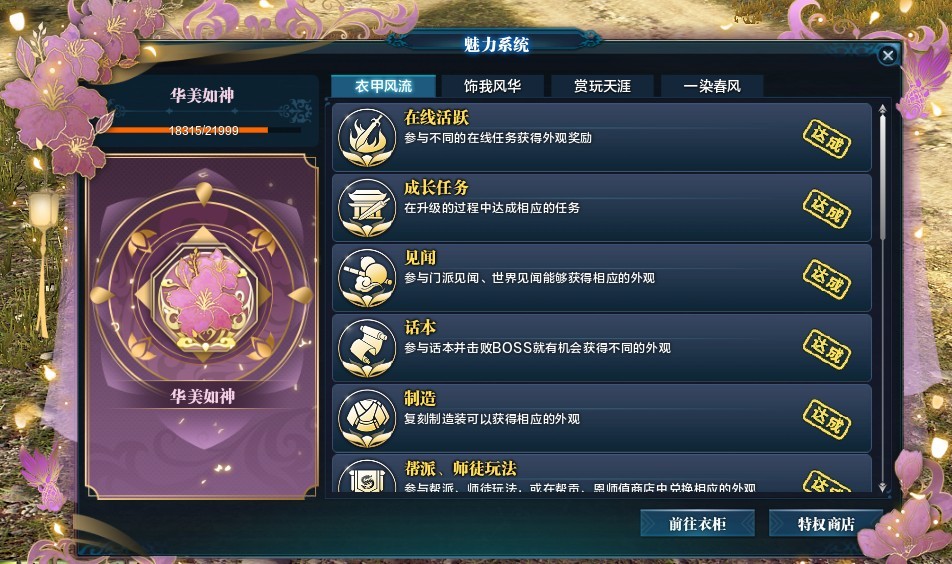Viewport: 952px width, 564px height.
Task: Click the scrollbar up arrow
Action: (882, 109)
